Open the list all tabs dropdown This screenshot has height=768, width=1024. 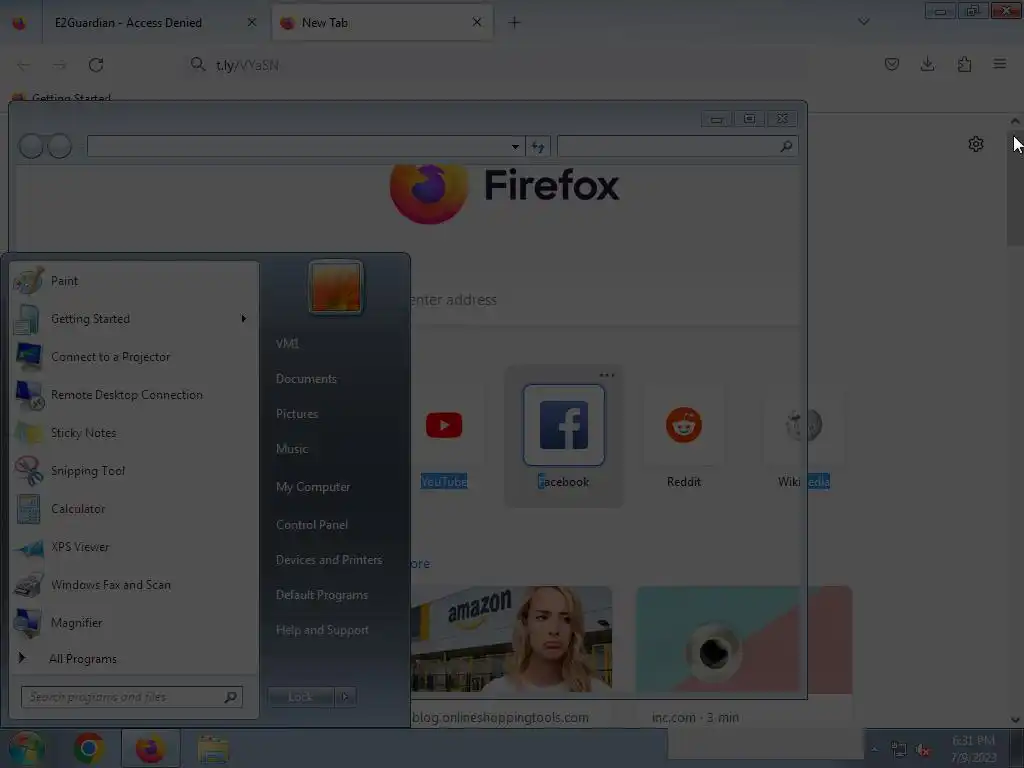pos(864,22)
